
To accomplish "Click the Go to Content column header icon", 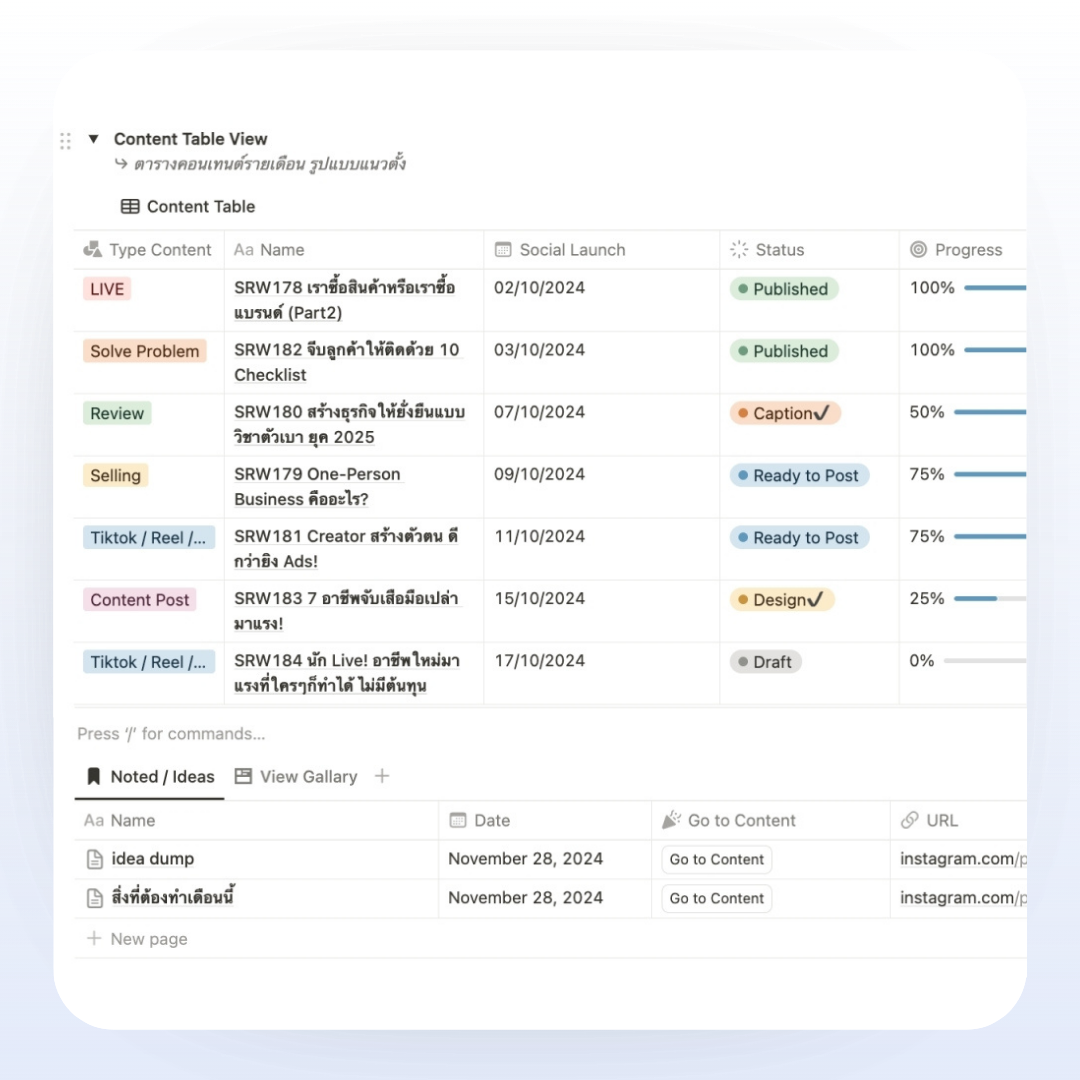I will coord(671,820).
